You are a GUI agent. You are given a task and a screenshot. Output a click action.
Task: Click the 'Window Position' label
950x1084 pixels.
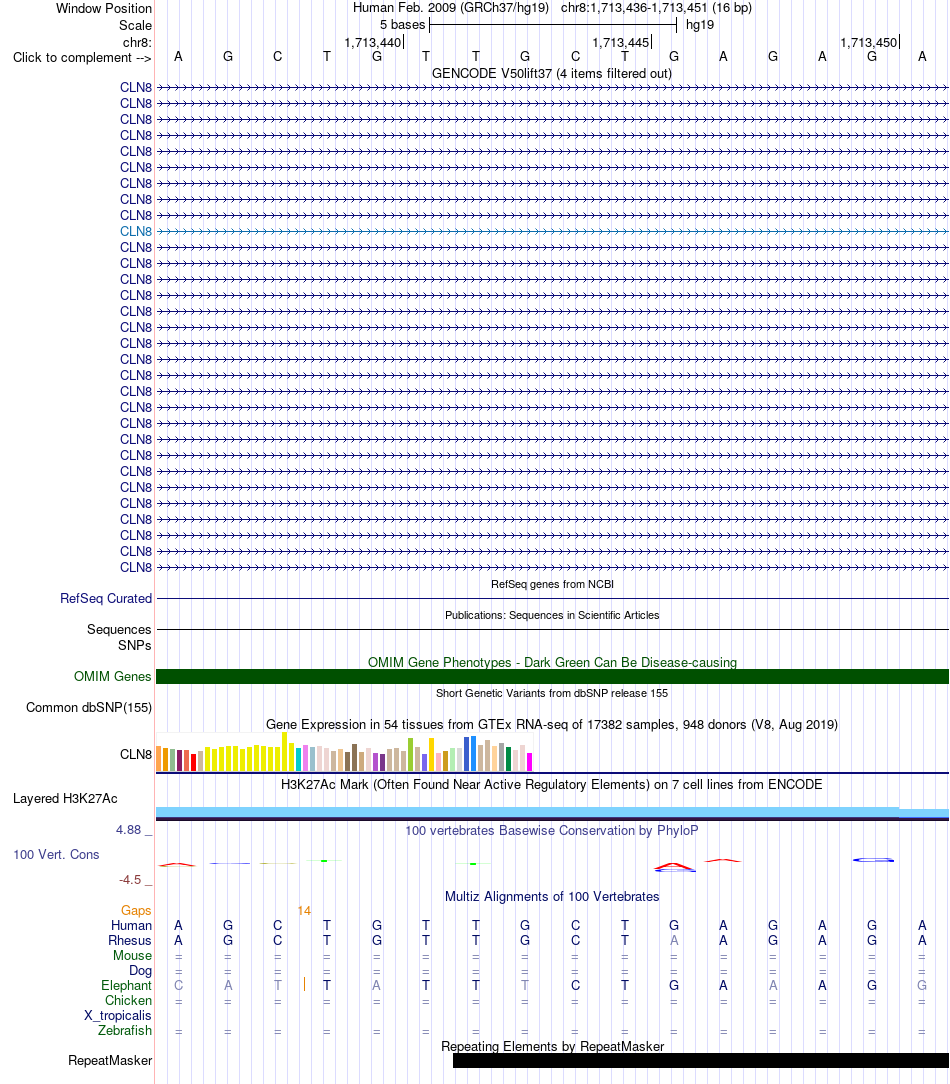pos(104,8)
